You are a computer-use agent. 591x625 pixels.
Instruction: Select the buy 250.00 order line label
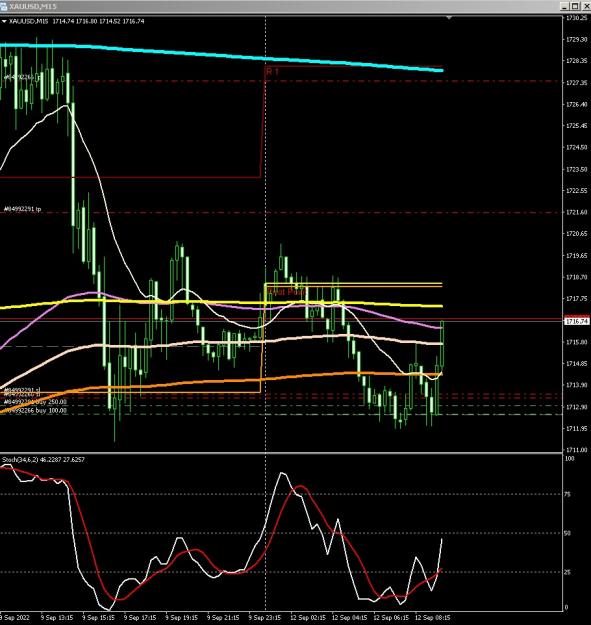pyautogui.click(x=35, y=402)
